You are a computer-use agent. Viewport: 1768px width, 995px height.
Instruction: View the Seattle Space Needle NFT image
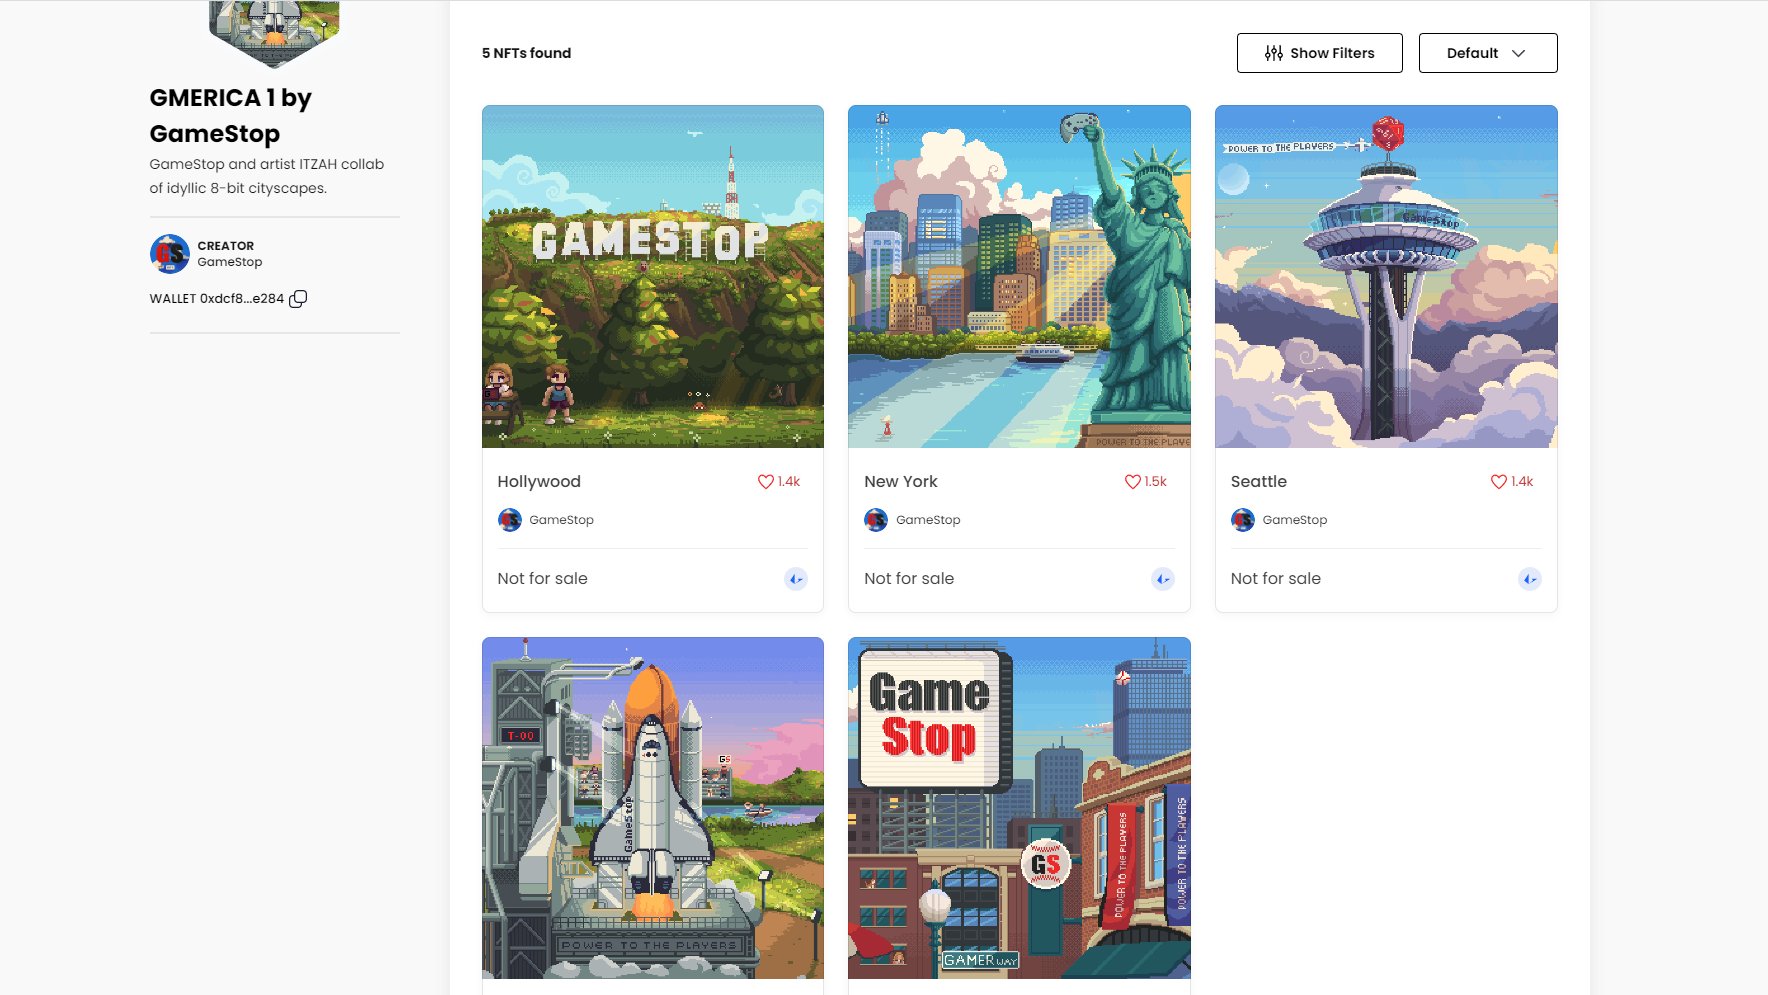[1386, 277]
